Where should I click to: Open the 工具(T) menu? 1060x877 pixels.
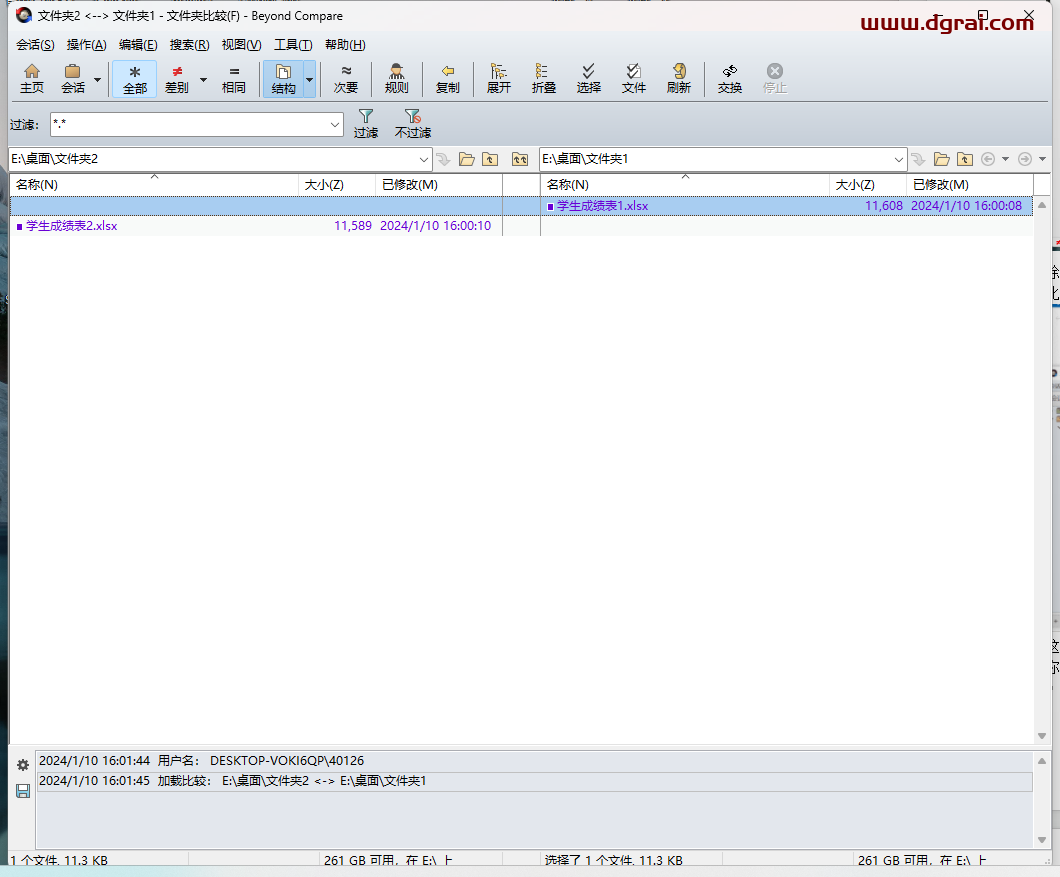tap(293, 45)
